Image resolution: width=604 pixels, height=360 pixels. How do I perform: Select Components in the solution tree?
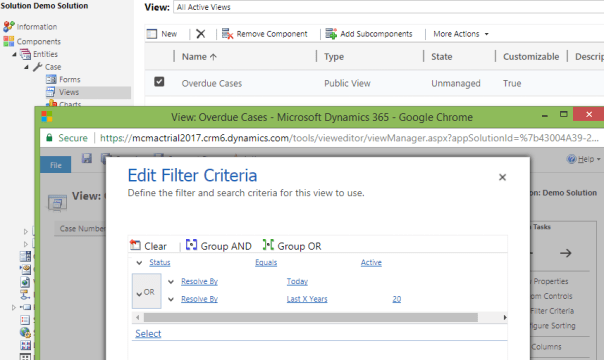click(x=39, y=41)
